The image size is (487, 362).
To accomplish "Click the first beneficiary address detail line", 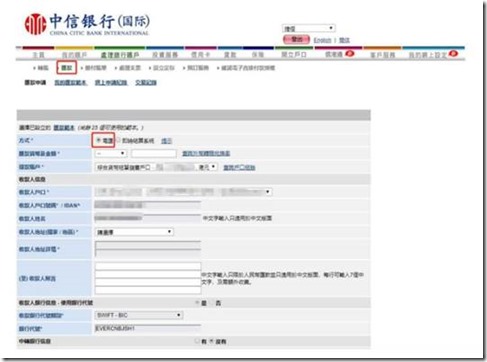I will tap(148, 245).
